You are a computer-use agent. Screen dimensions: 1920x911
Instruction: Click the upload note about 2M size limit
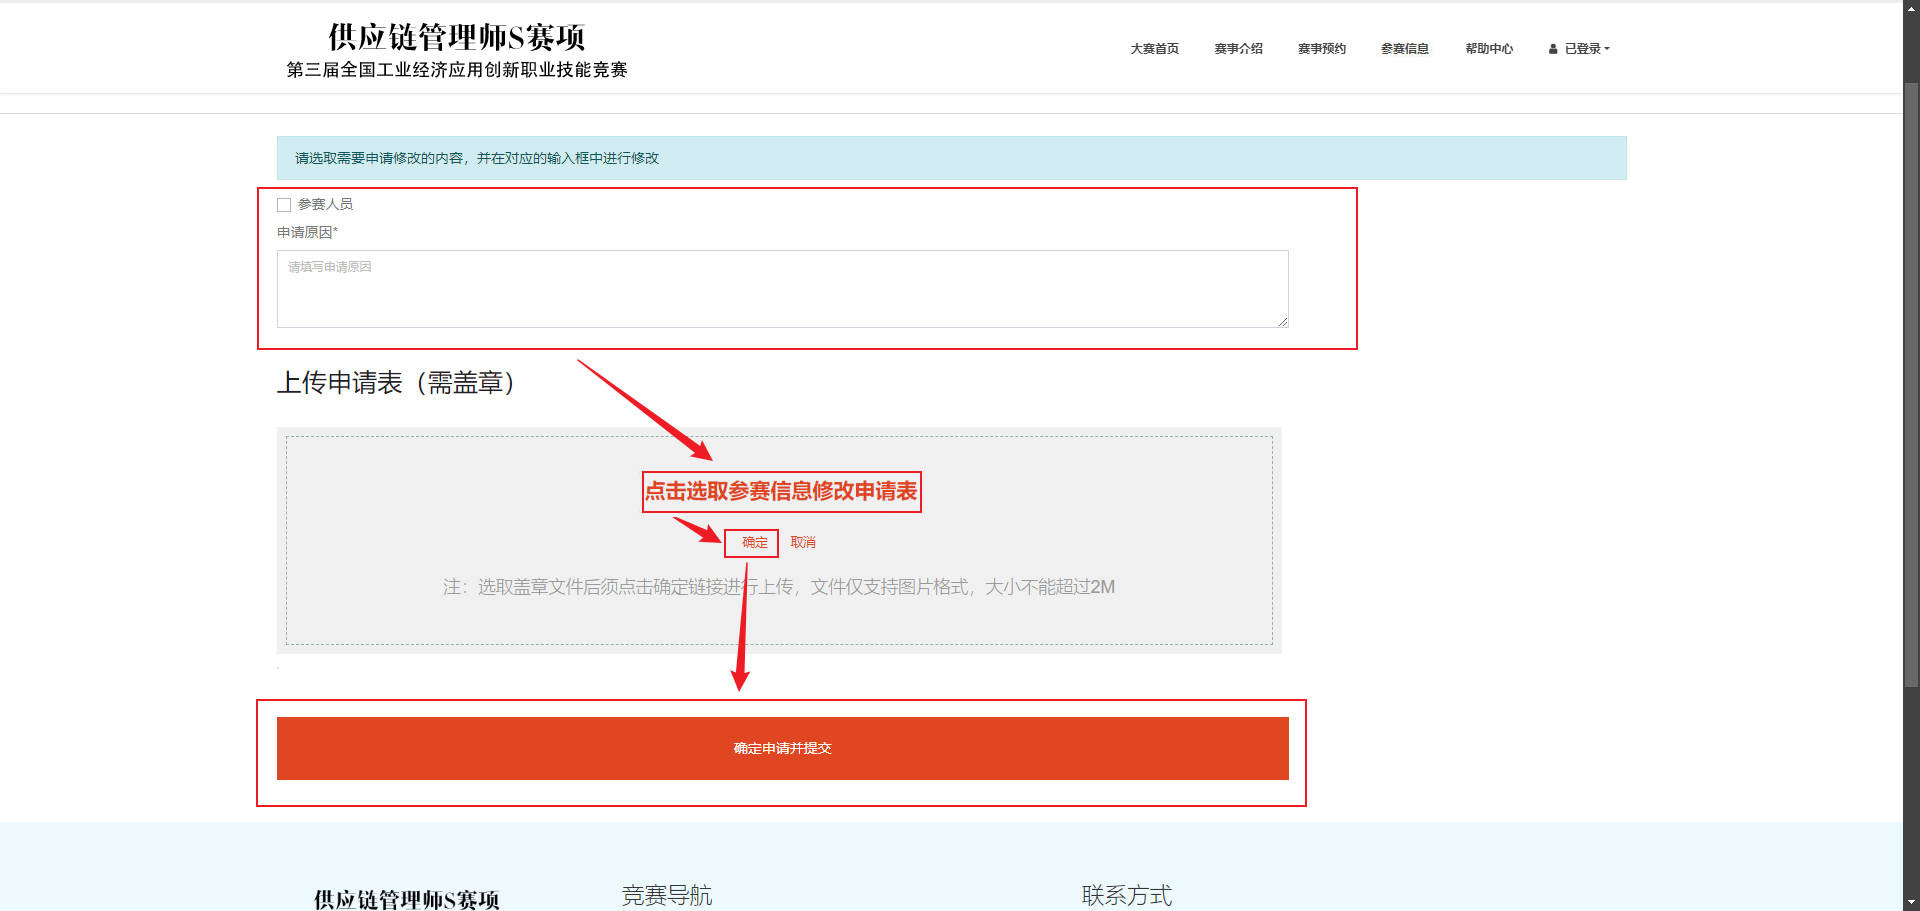pyautogui.click(x=779, y=587)
